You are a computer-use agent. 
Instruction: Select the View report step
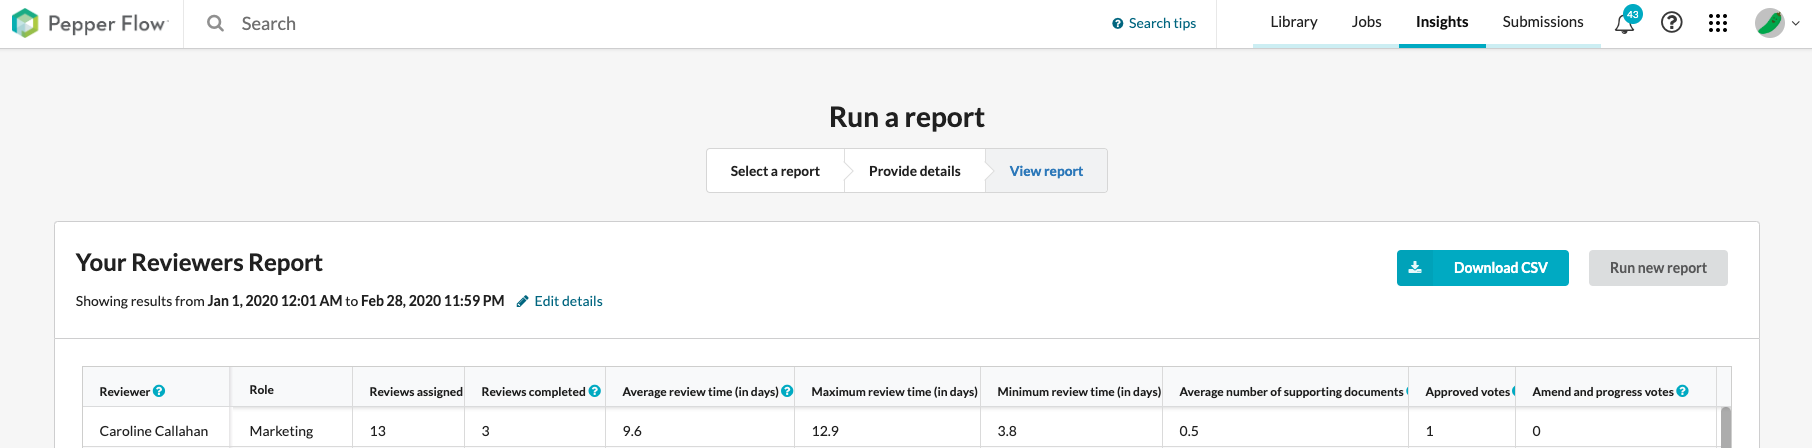(1046, 171)
